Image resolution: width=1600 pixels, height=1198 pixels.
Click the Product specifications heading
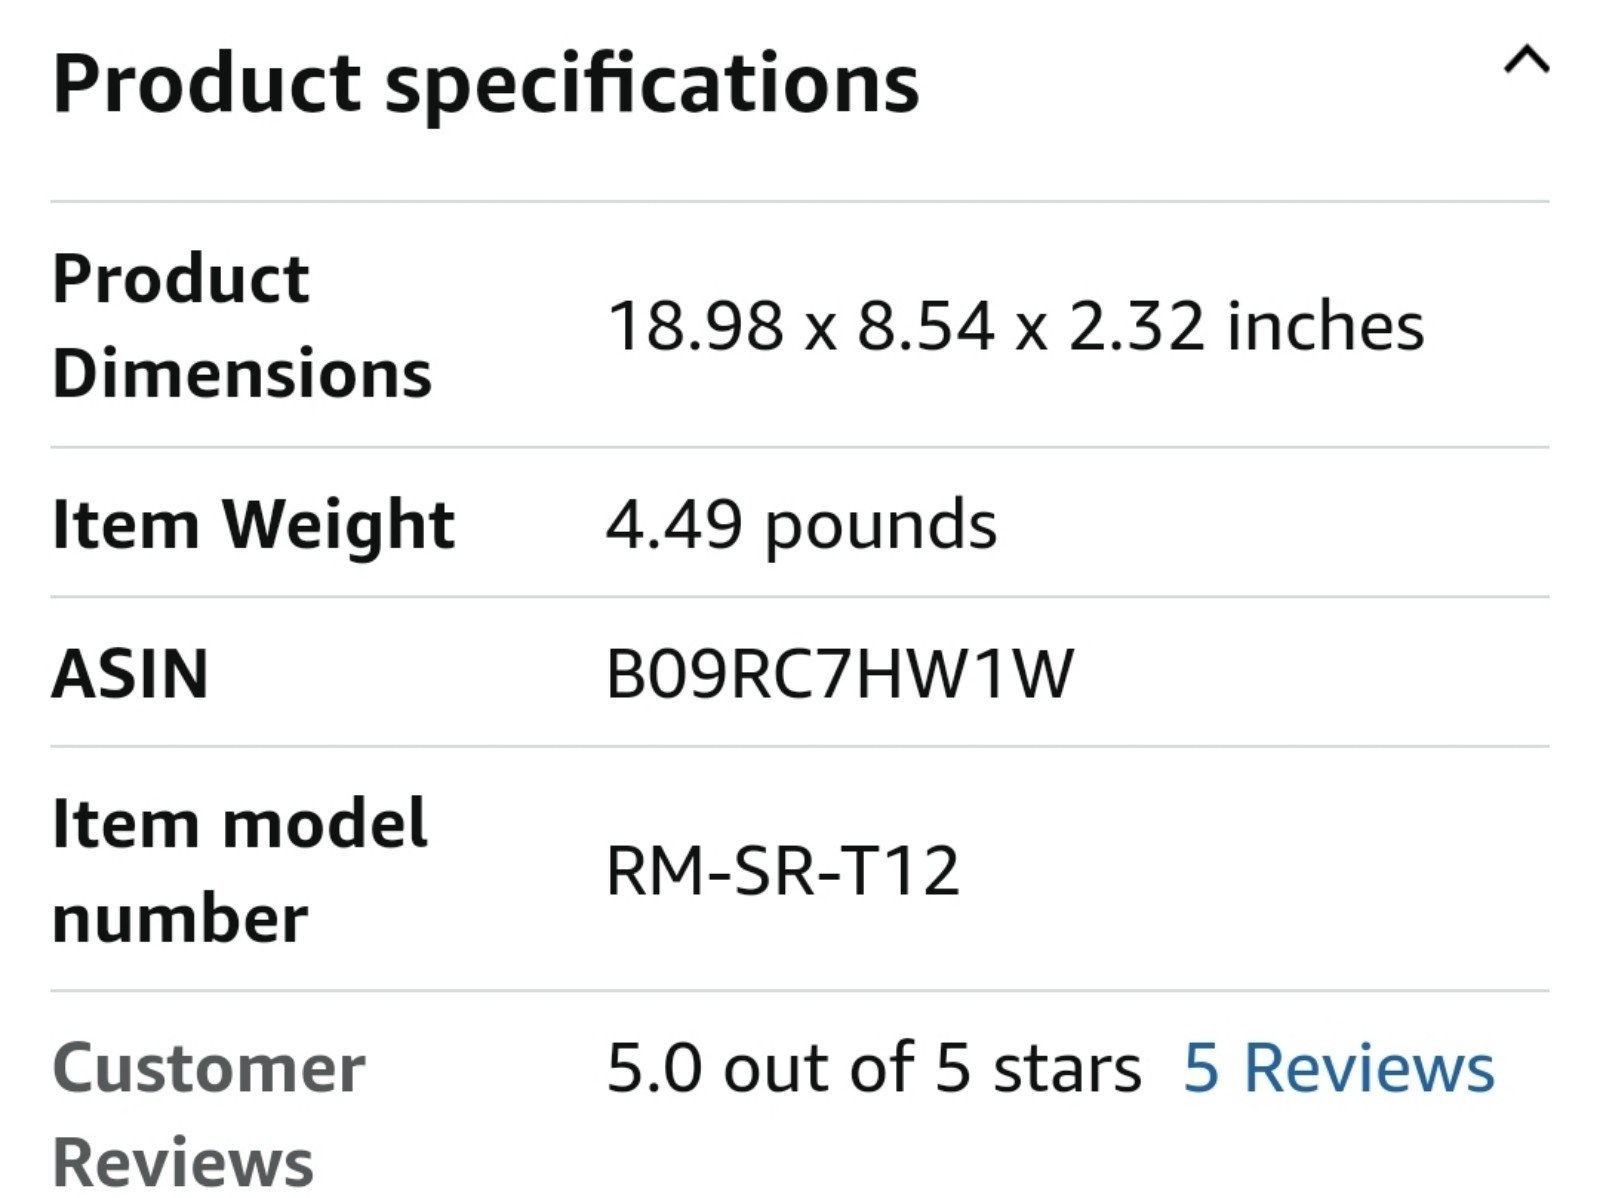(x=485, y=84)
